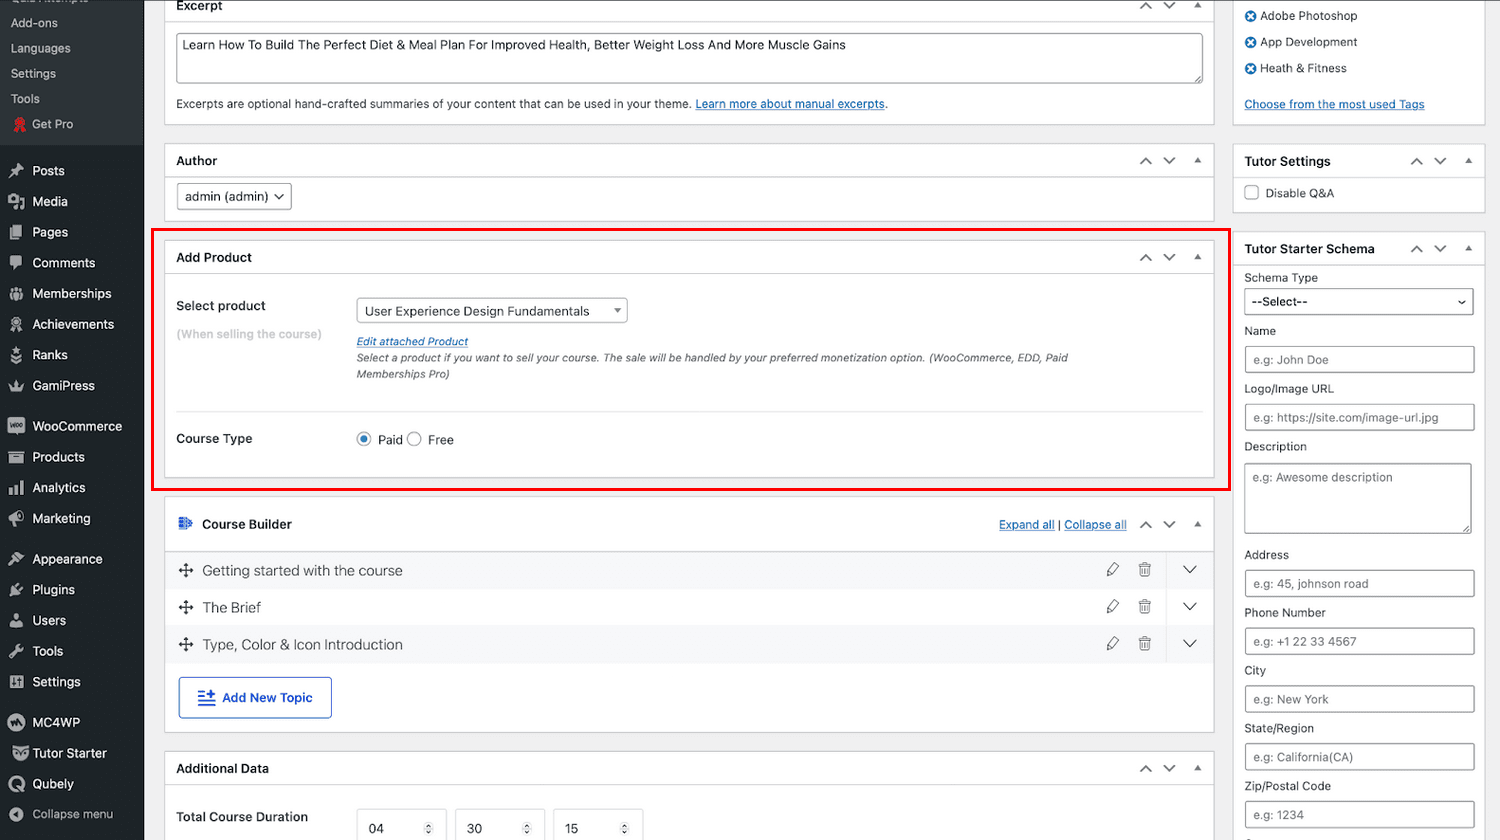This screenshot has width=1500, height=840.
Task: Click pencil edit icon for The Brief topic
Action: coord(1112,607)
